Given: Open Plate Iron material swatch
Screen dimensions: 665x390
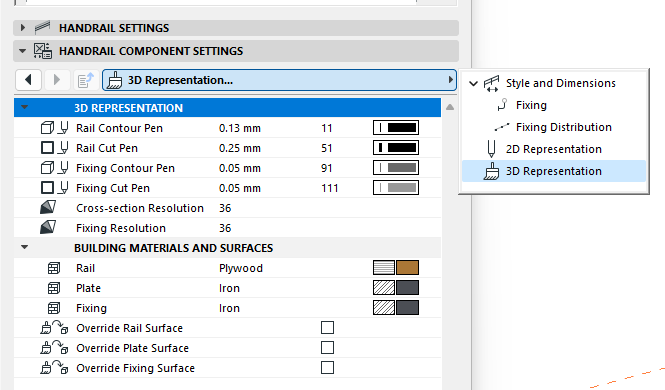Looking at the screenshot, I should 396,287.
